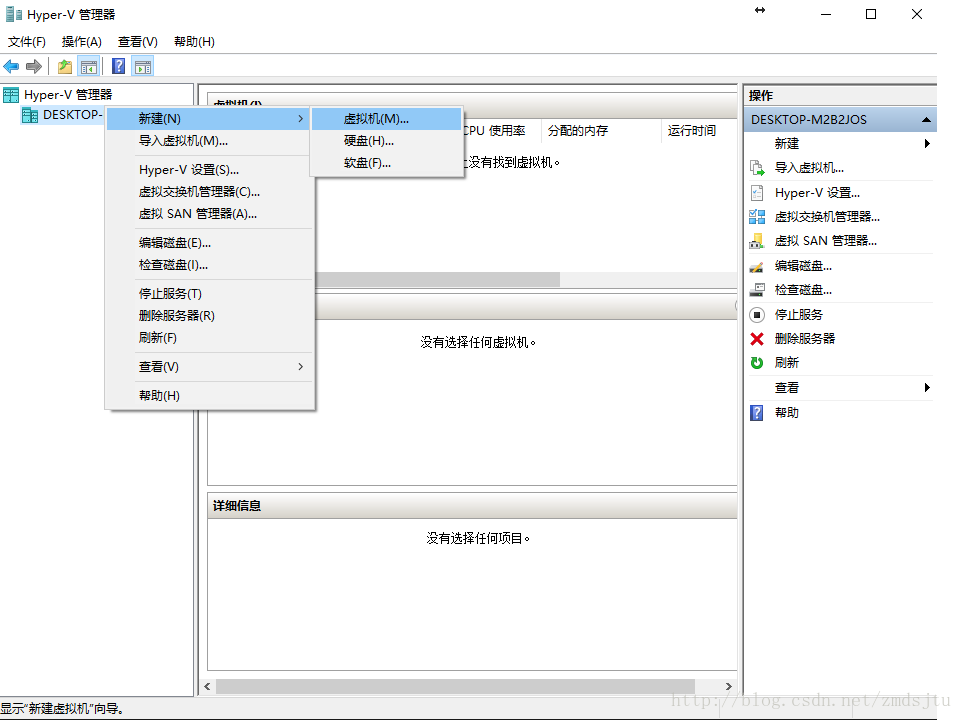
Task: Select 停止服务(T) in context menu
Action: coord(209,294)
